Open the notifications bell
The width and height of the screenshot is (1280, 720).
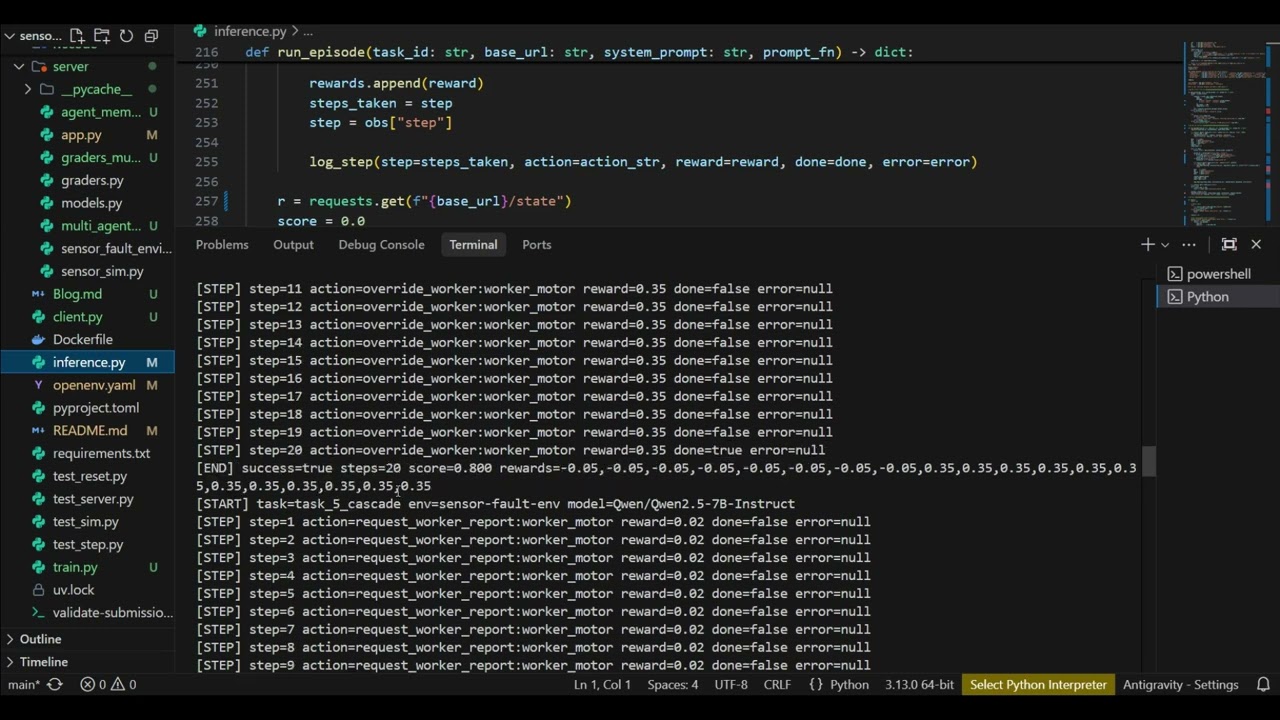click(1263, 685)
